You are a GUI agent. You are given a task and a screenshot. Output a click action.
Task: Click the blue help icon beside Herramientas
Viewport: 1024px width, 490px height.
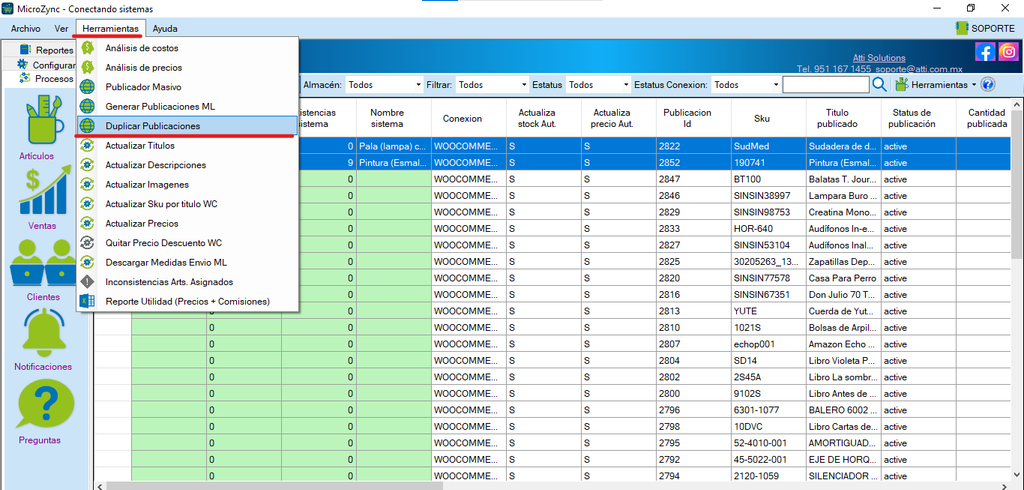987,85
